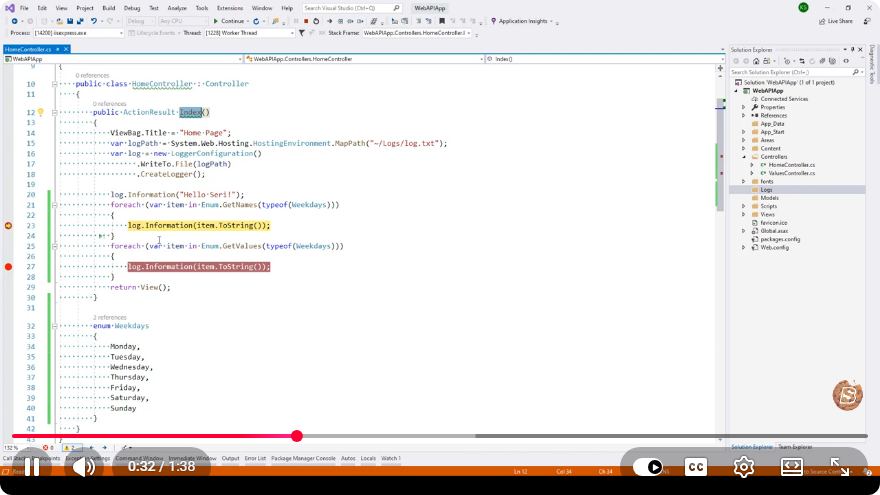This screenshot has height=495, width=880.
Task: Toggle the autoplay switch
Action: pyautogui.click(x=648, y=467)
